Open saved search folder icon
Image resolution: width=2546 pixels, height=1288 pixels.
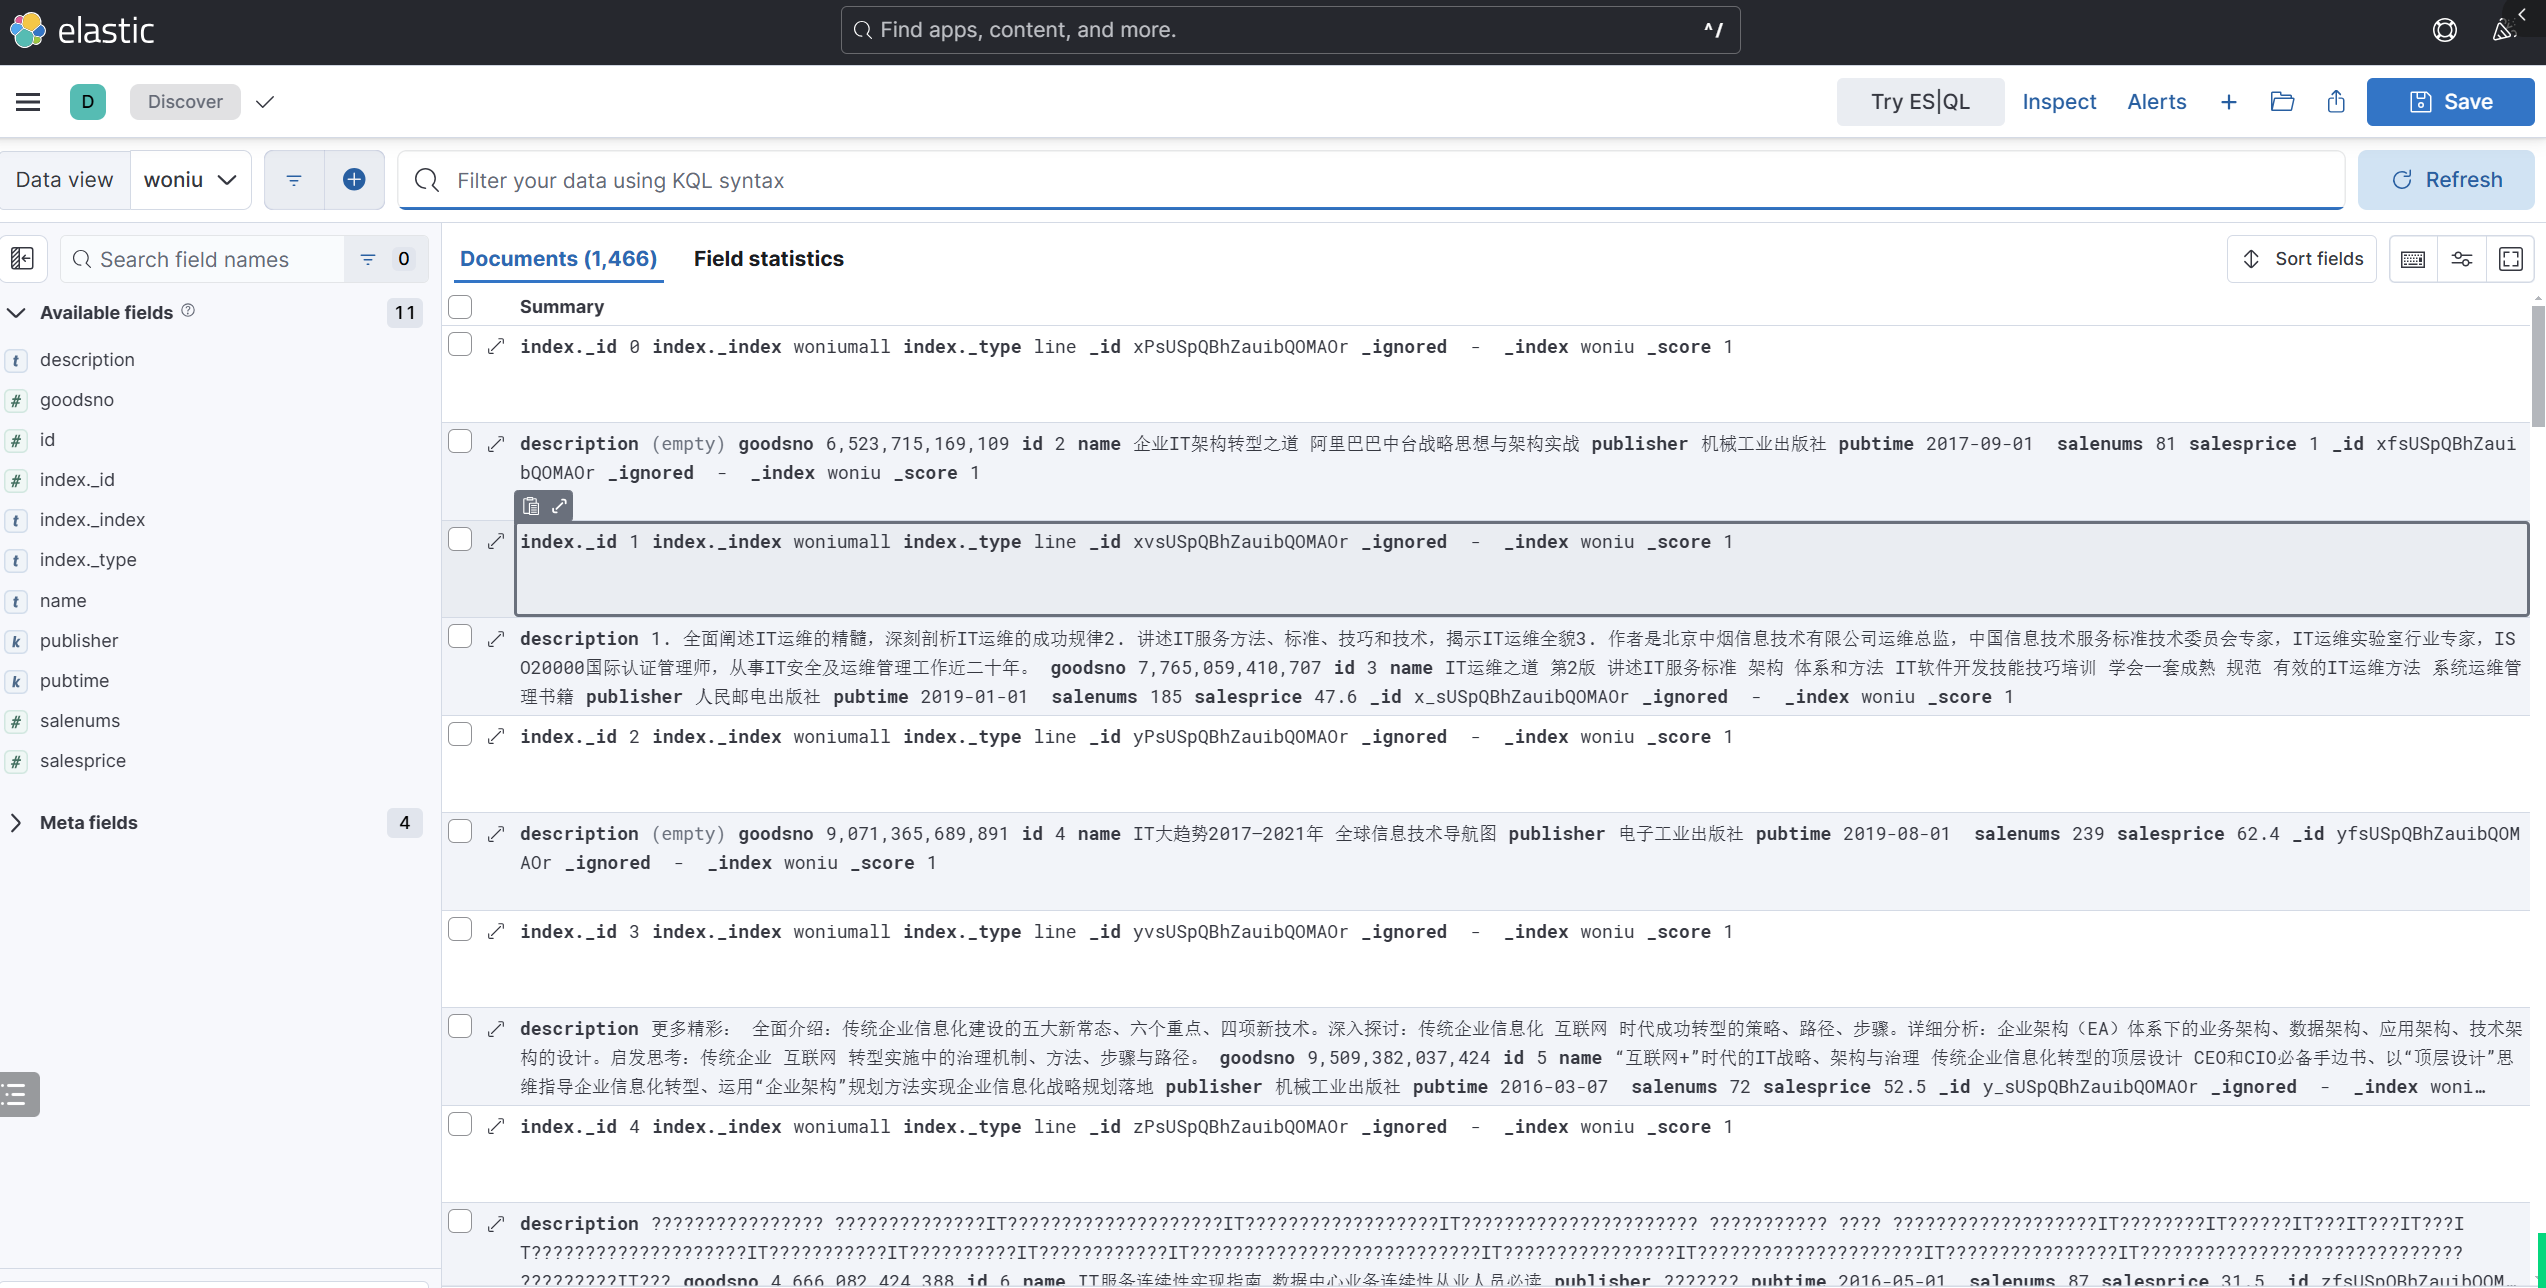coord(2282,102)
